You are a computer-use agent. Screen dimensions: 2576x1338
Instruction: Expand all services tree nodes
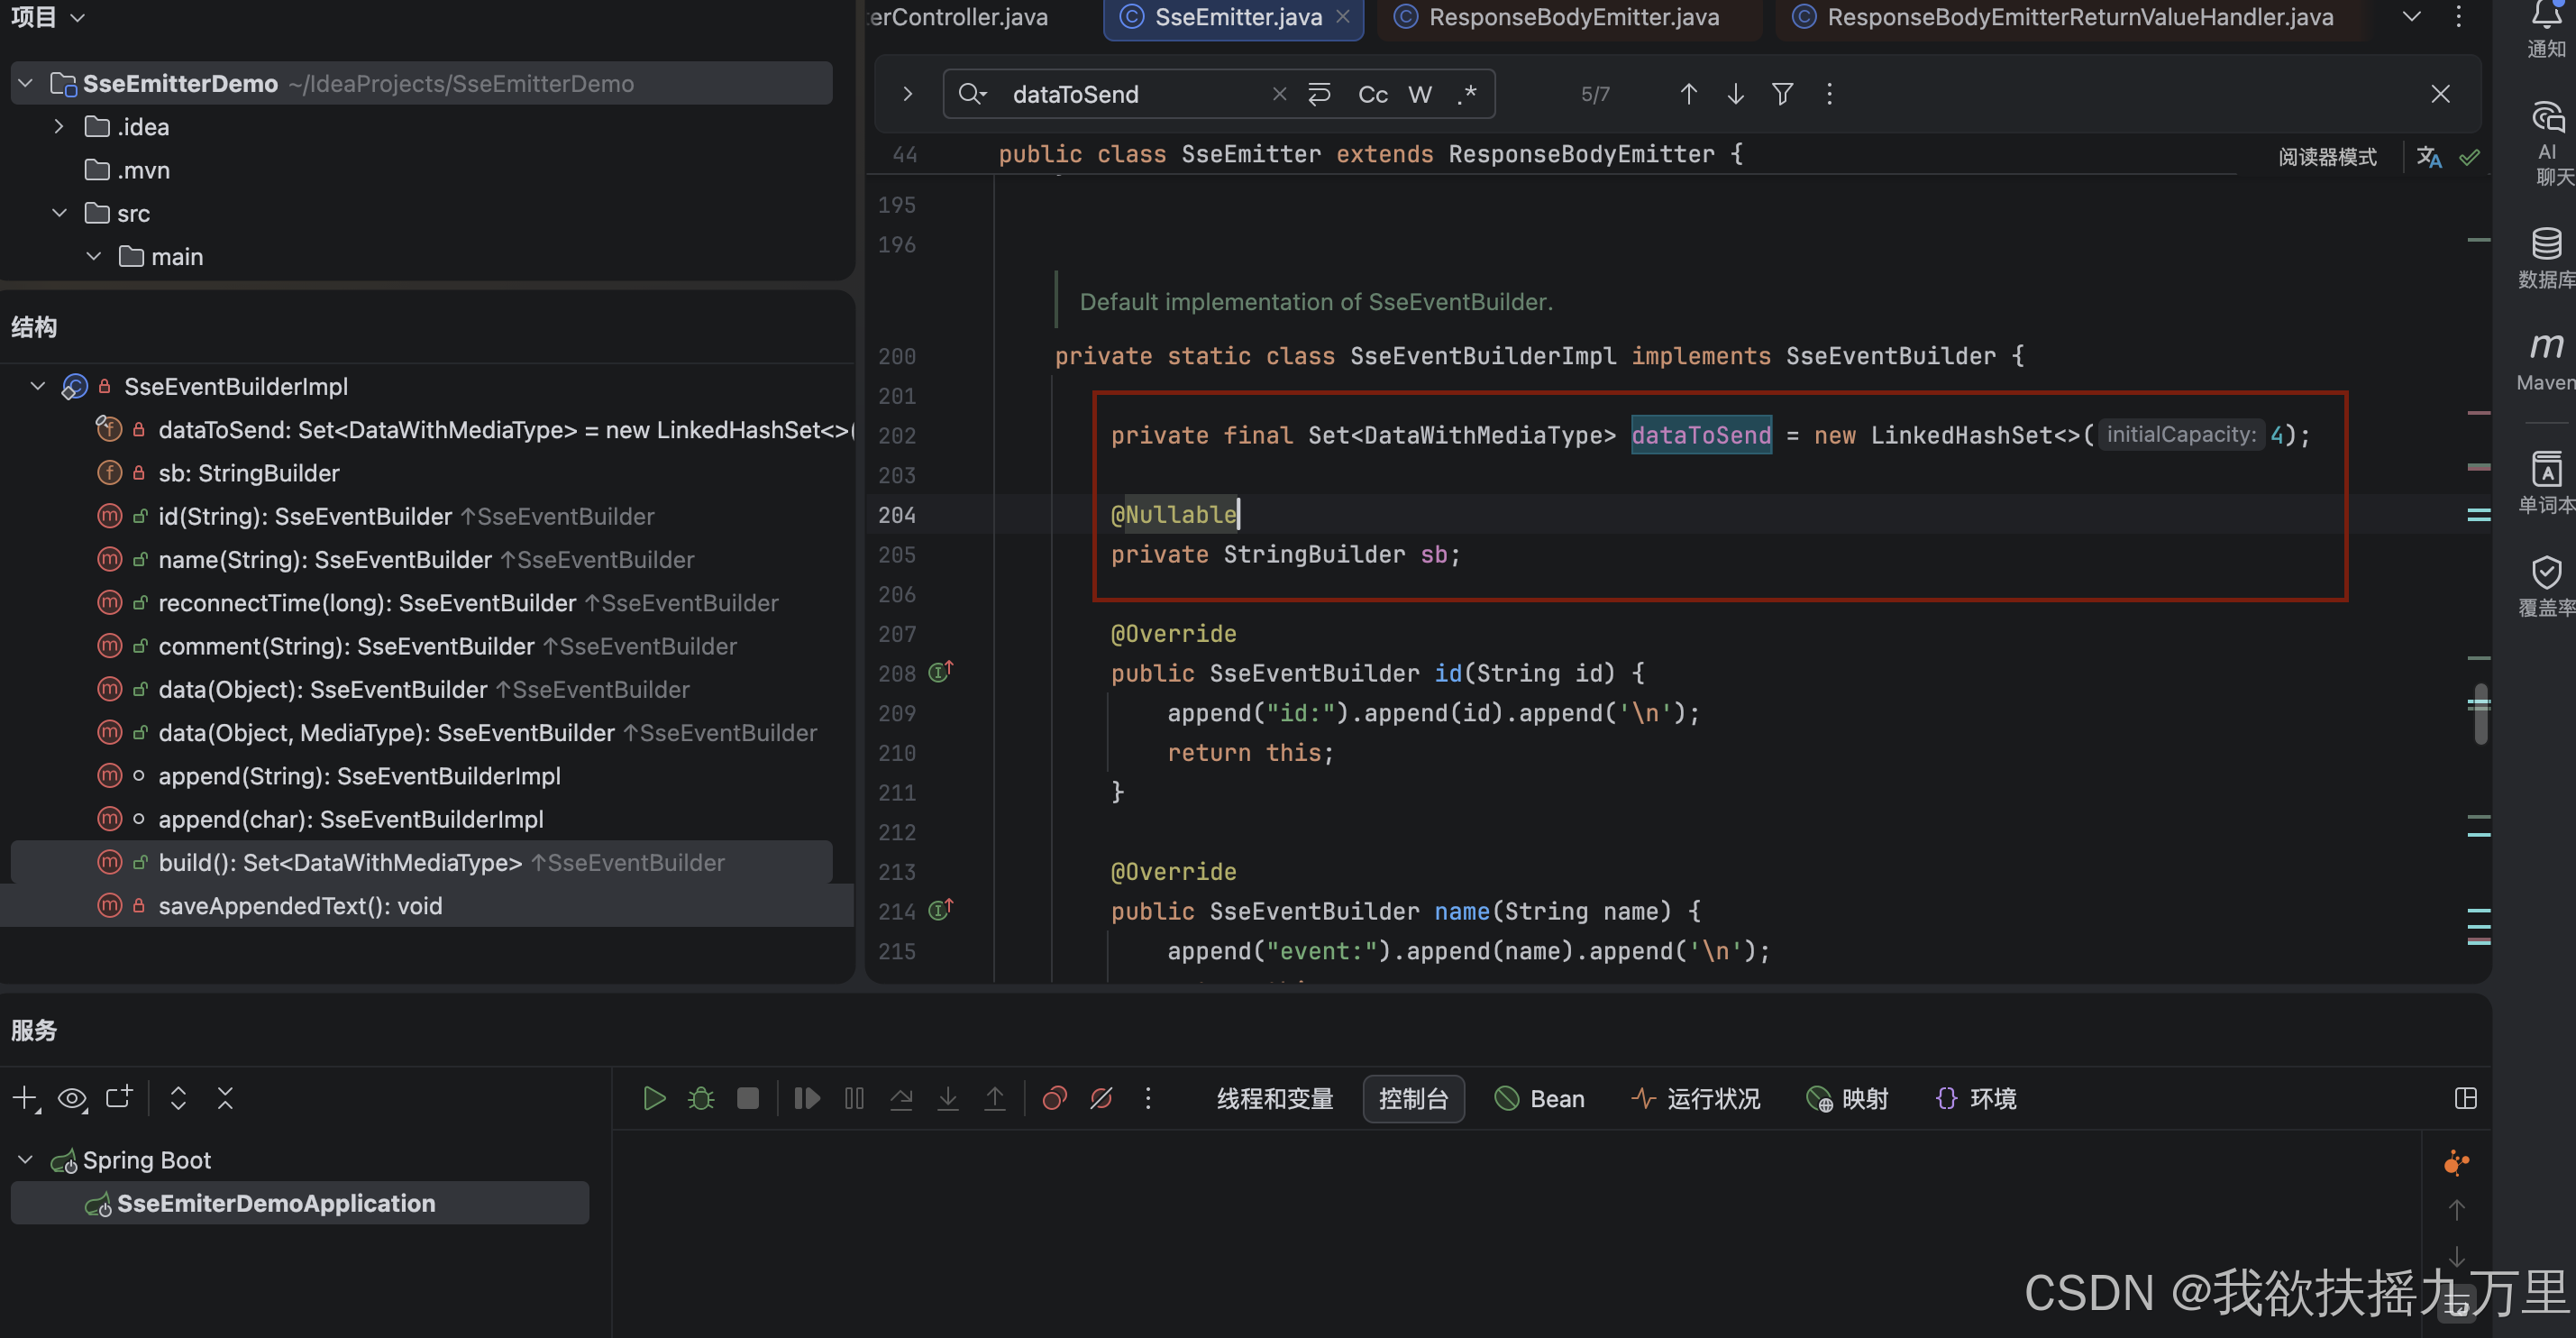pyautogui.click(x=178, y=1098)
